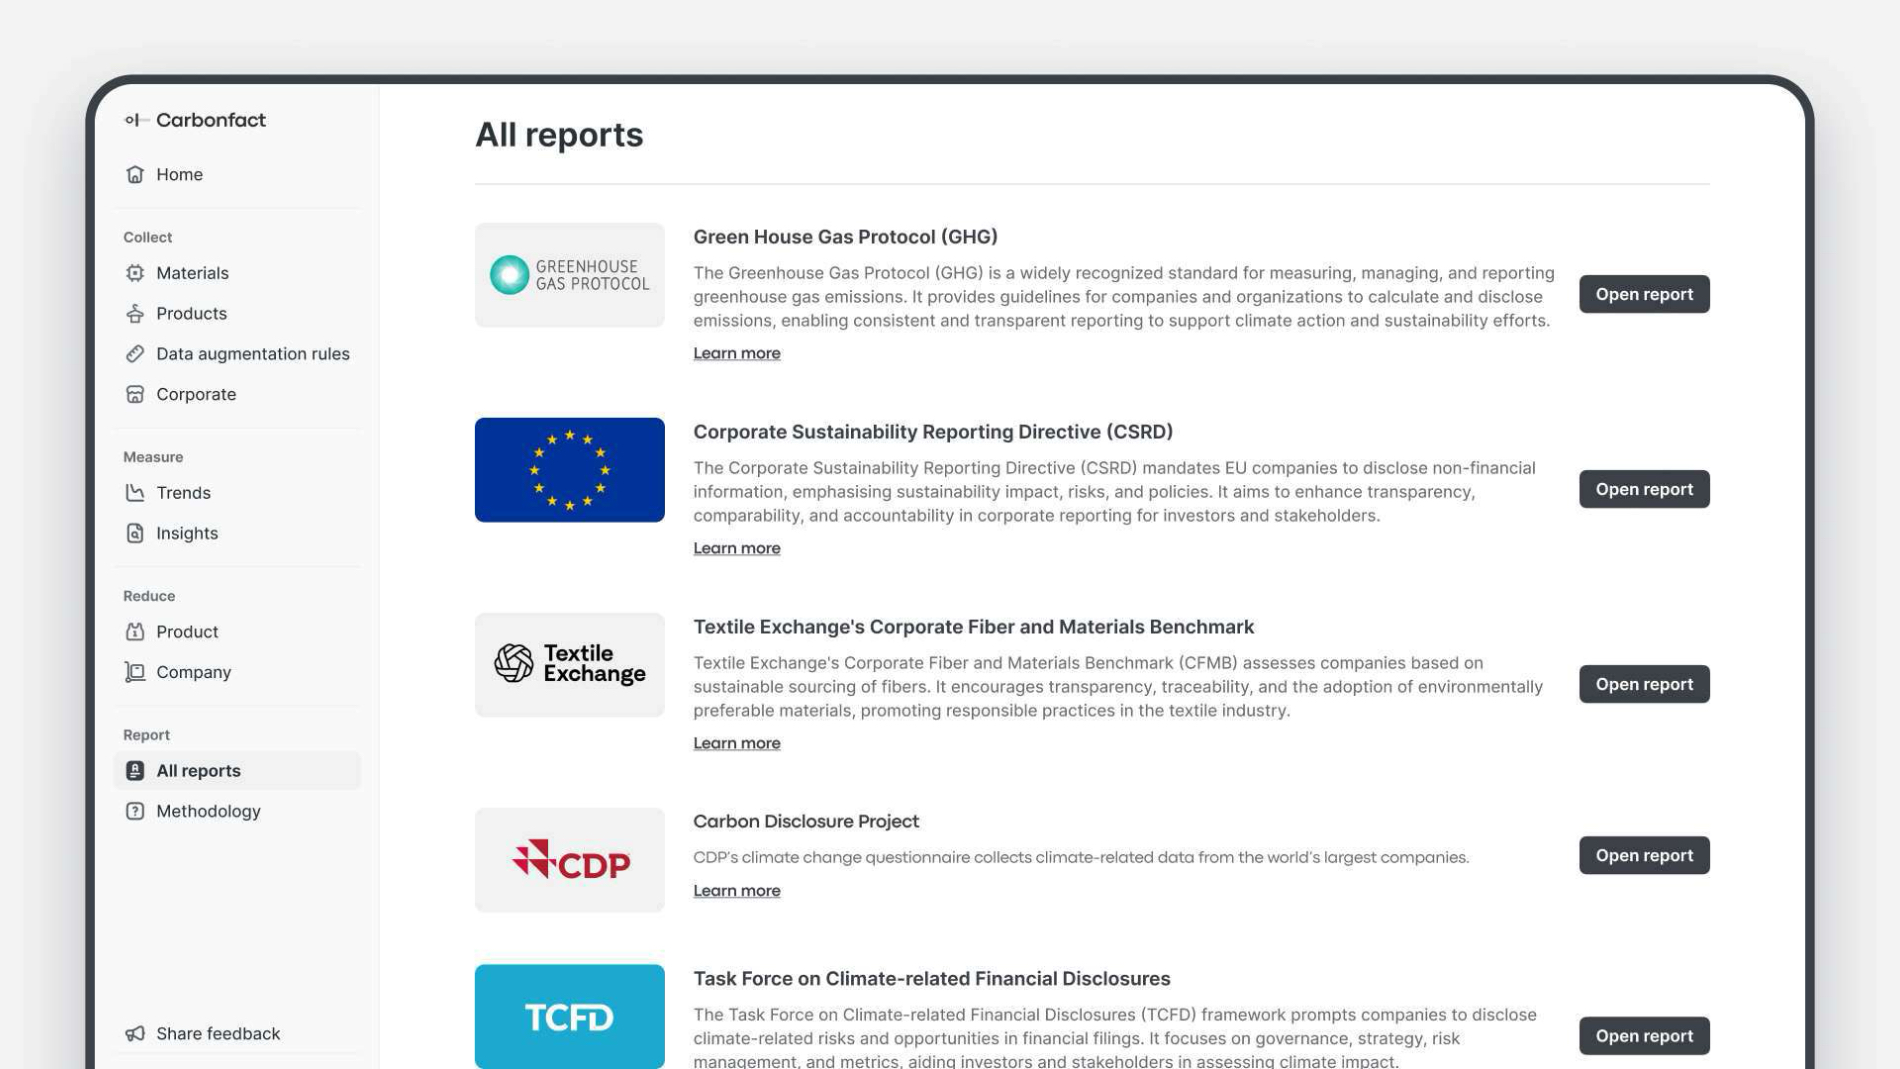Click Learn more under Carbon Disclosure Project
Viewport: 1900px width, 1069px height.
pos(737,891)
